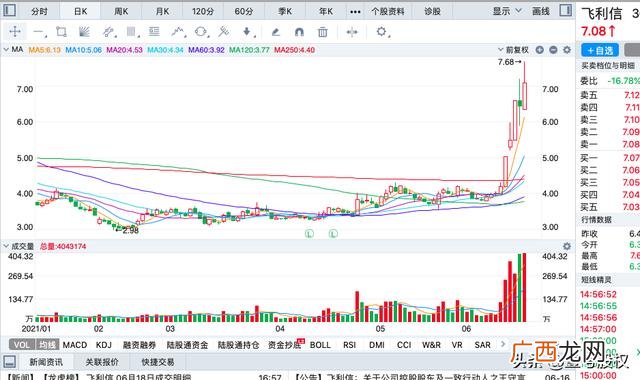Open the 显示 display dropdown

(x=507, y=11)
